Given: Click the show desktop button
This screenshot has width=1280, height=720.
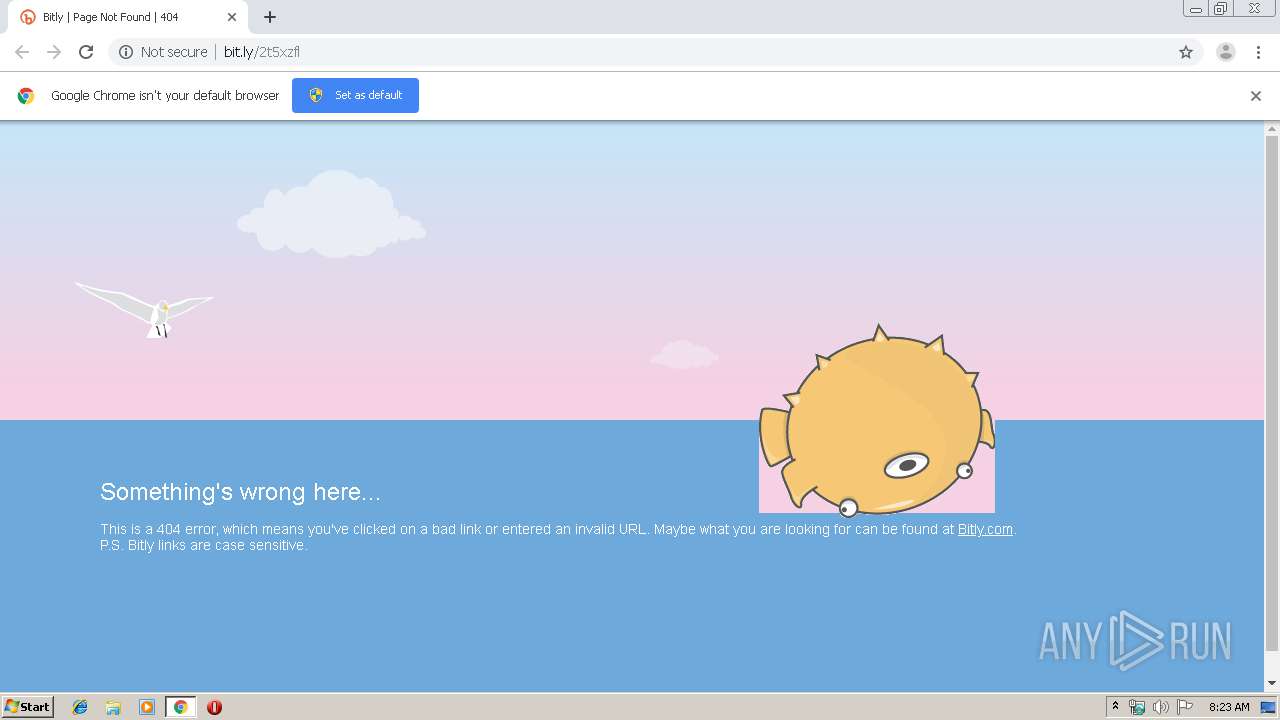Looking at the screenshot, I should [1269, 707].
